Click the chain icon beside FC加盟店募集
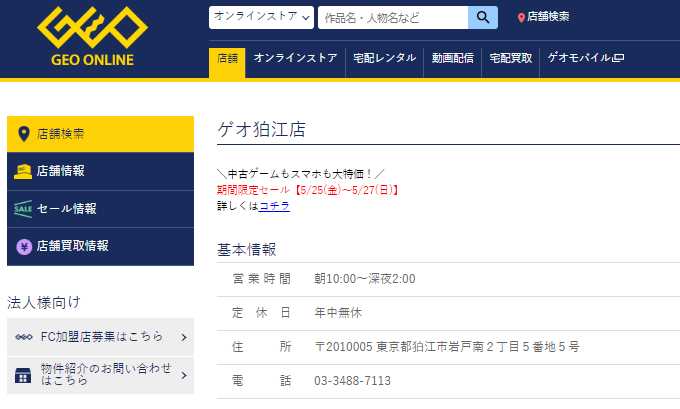 [x=24, y=337]
